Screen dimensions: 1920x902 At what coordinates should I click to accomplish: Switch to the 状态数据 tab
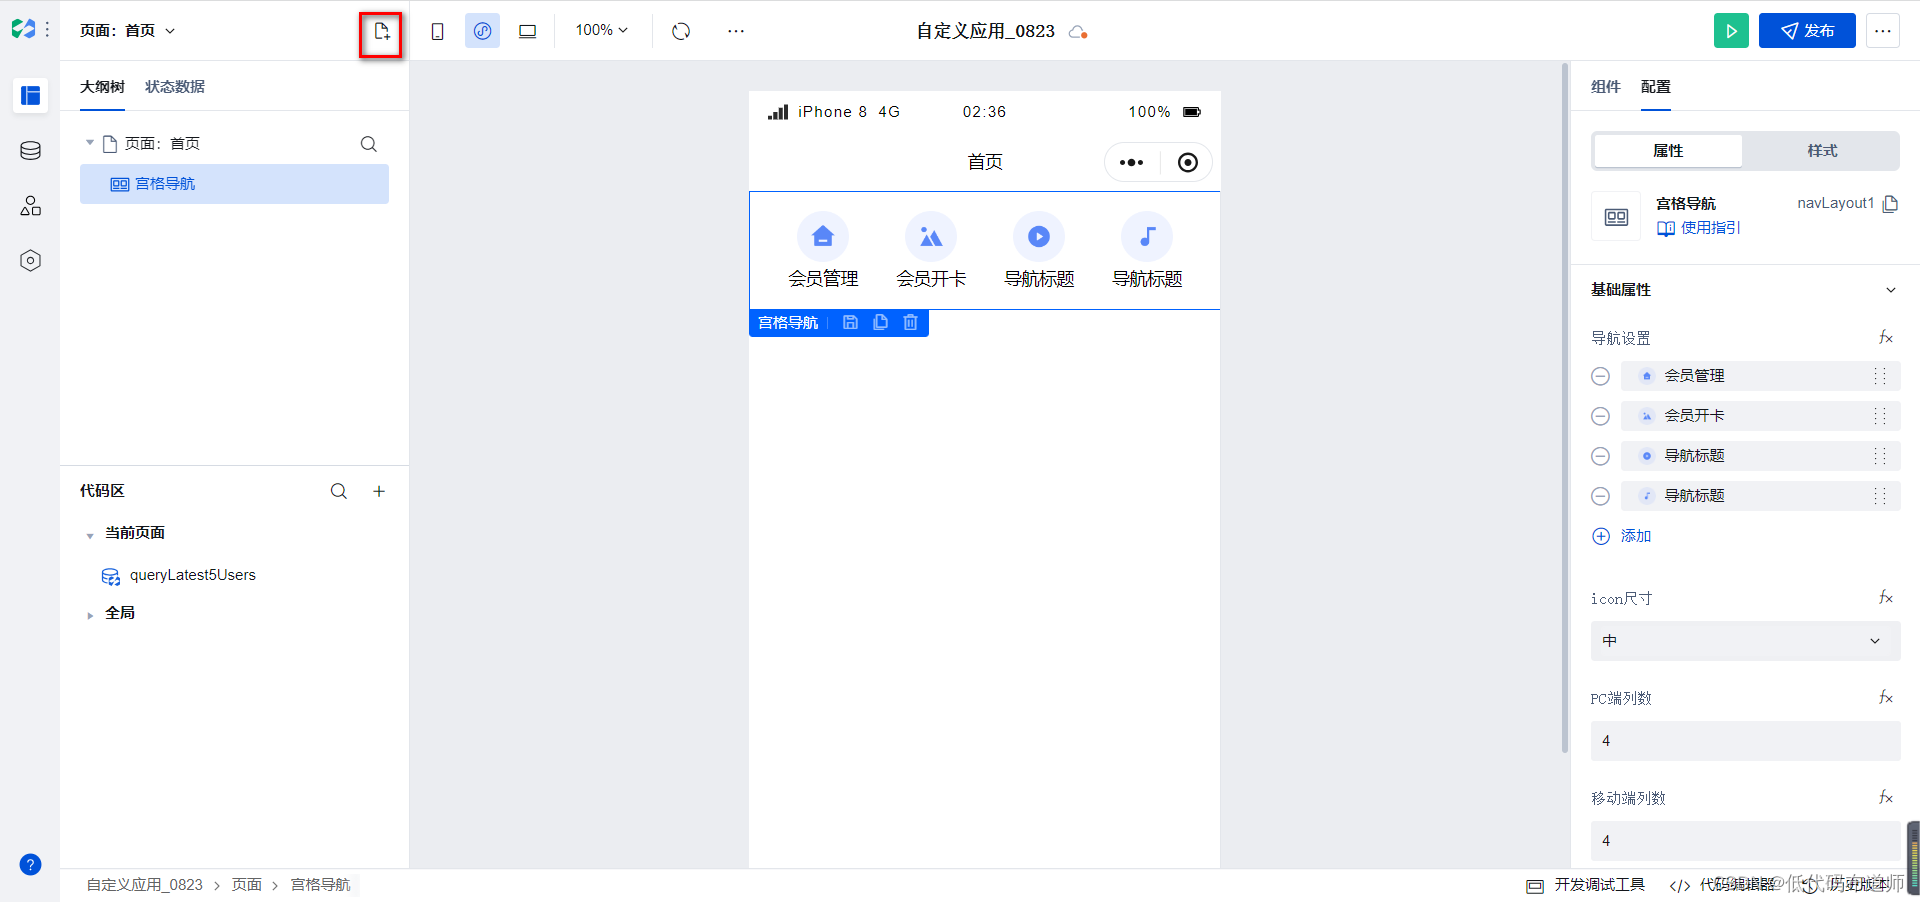(175, 87)
